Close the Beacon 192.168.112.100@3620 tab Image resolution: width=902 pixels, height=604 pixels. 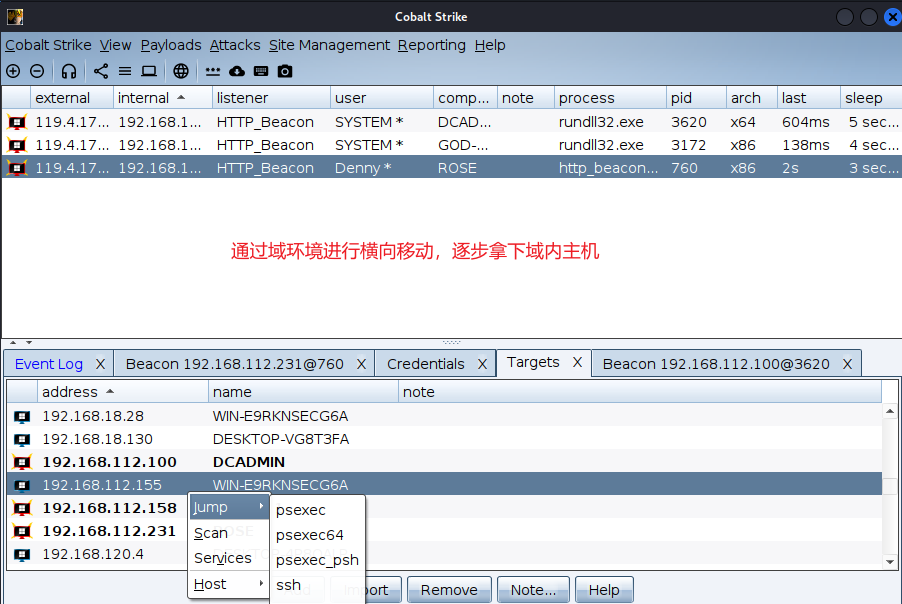click(847, 364)
